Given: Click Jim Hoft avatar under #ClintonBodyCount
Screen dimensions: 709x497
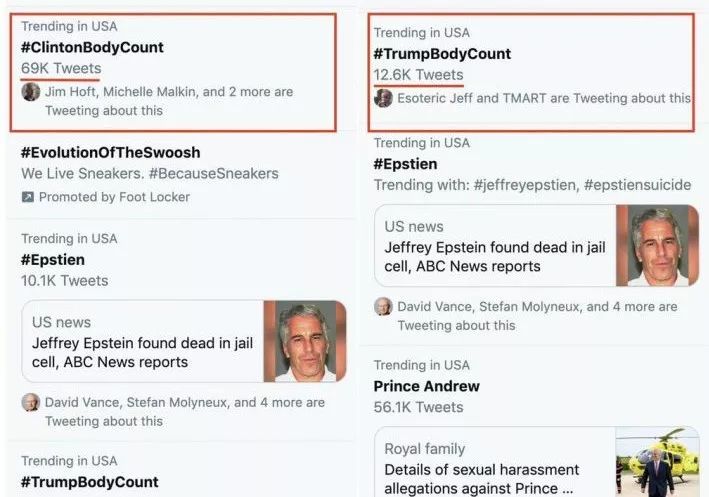Looking at the screenshot, I should (x=31, y=92).
